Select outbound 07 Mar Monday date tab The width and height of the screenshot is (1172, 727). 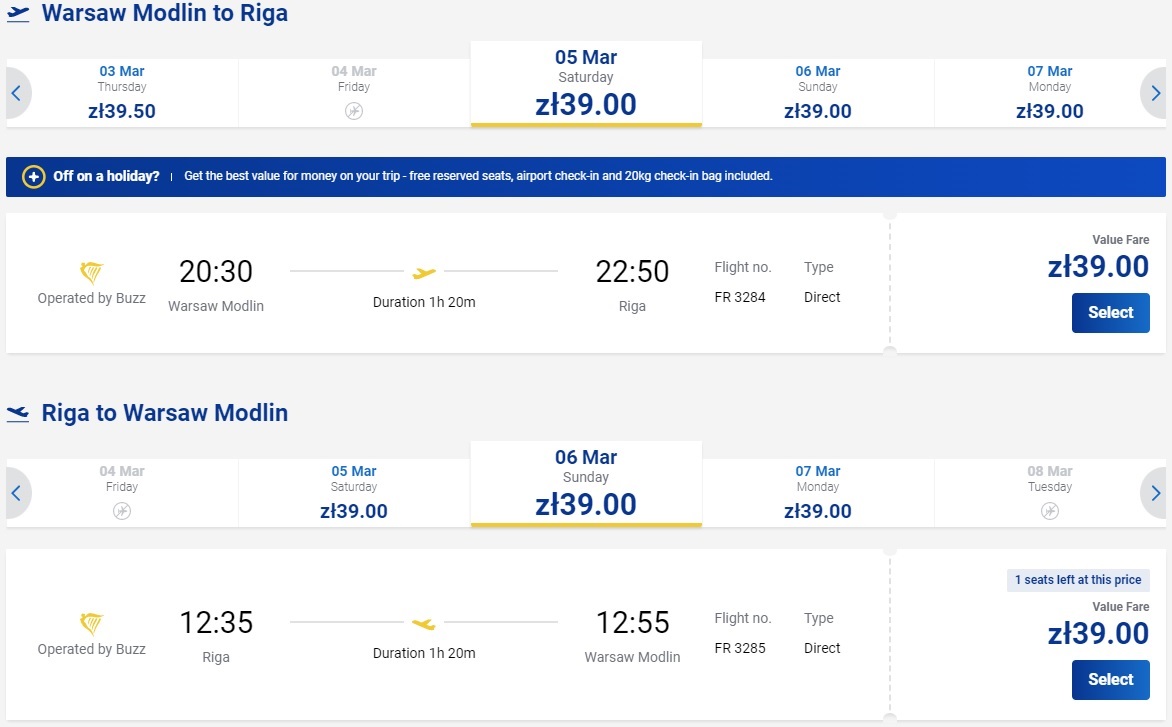(x=1049, y=93)
